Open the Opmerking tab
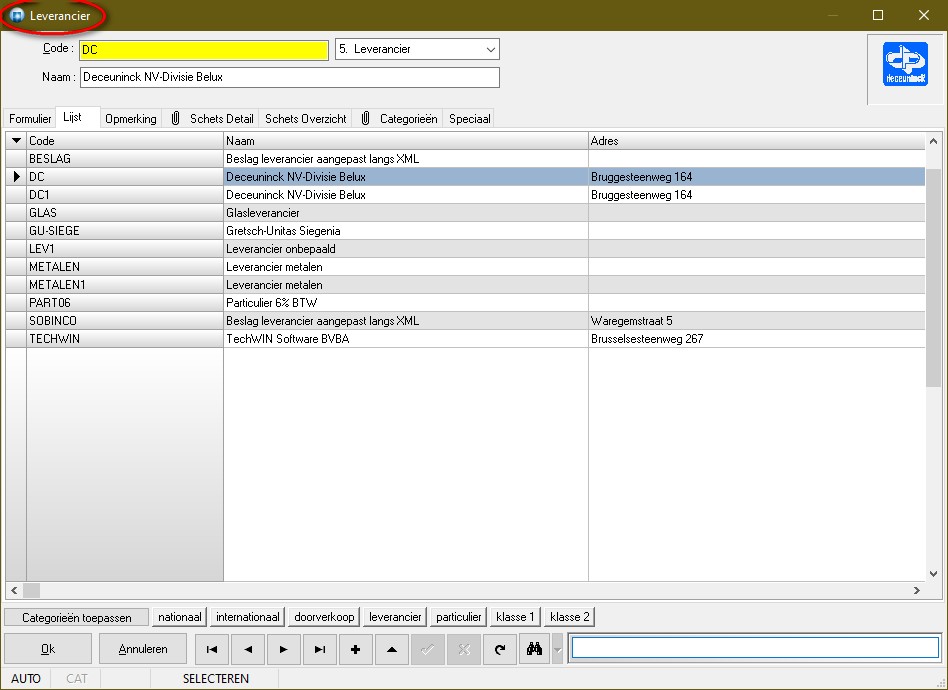This screenshot has height=690, width=948. click(131, 119)
